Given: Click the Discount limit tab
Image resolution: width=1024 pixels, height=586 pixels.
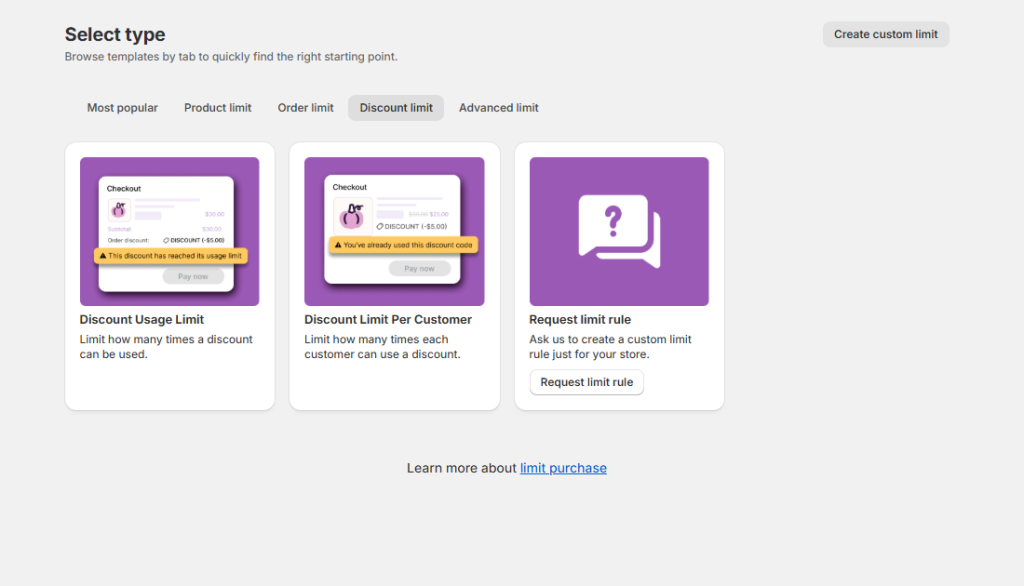Looking at the screenshot, I should point(396,108).
